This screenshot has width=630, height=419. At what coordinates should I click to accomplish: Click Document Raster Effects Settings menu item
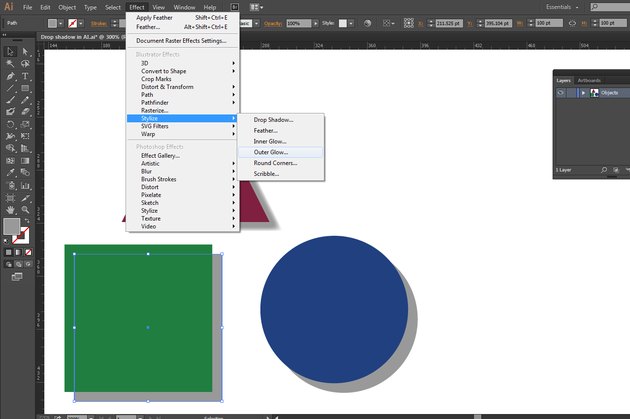pos(183,41)
